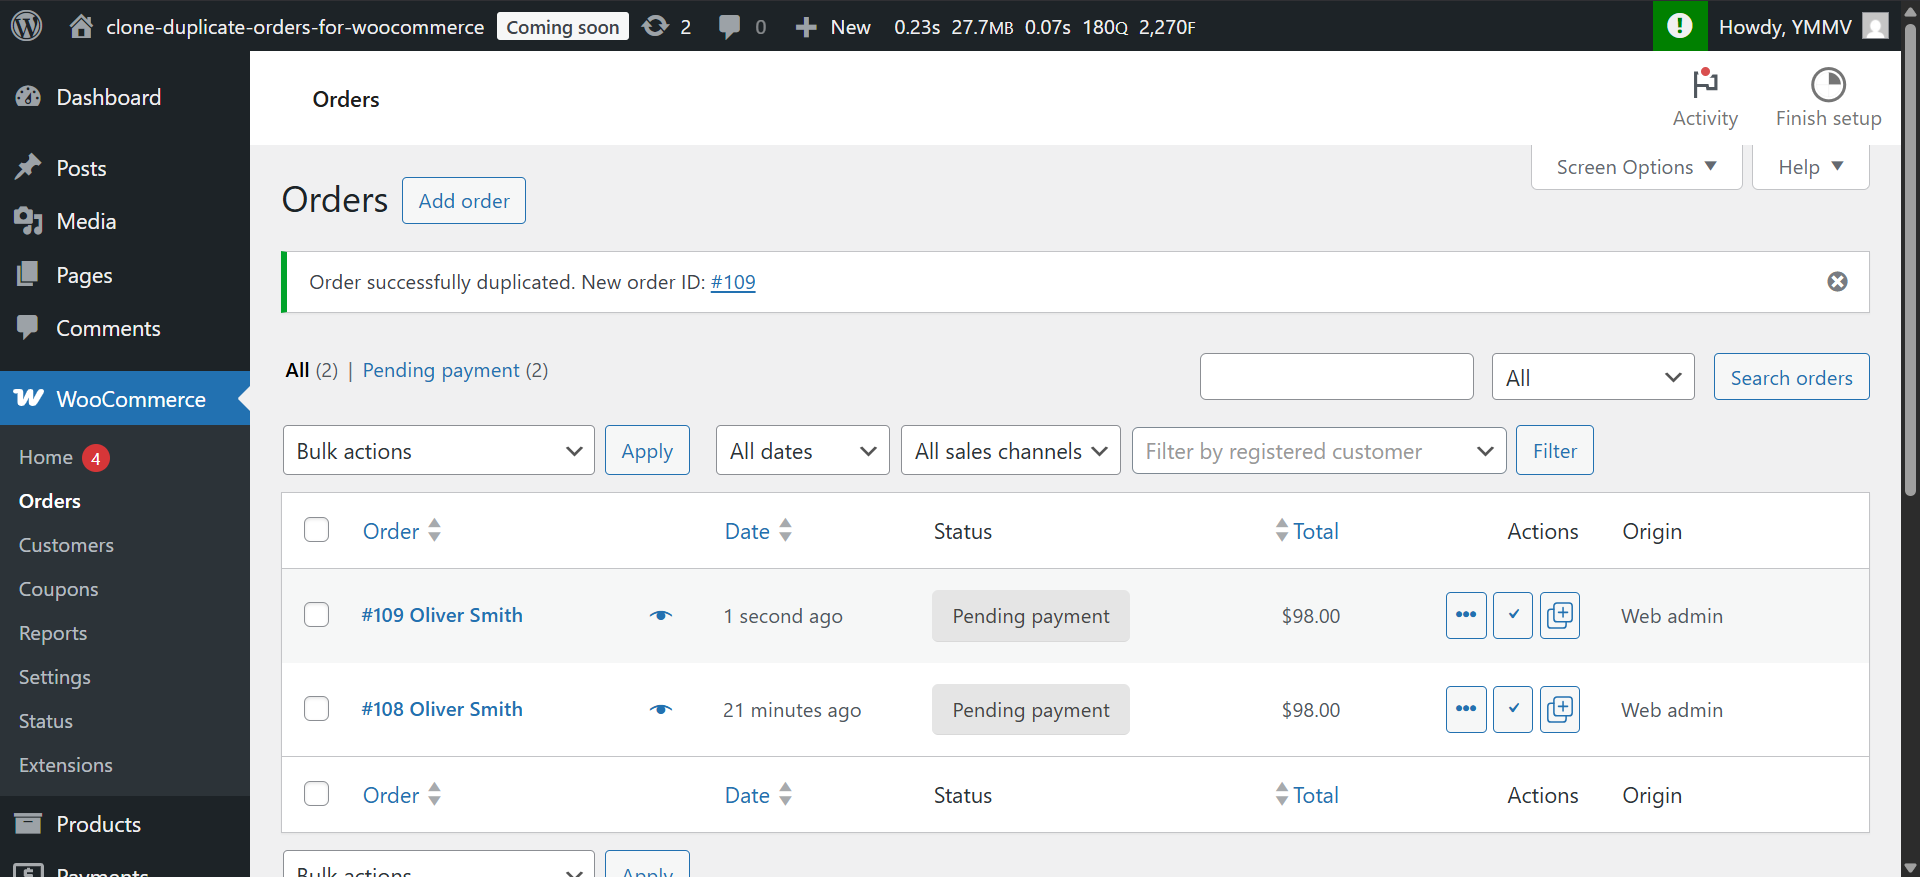Expand Screen Options panel
The image size is (1920, 877).
tap(1636, 167)
